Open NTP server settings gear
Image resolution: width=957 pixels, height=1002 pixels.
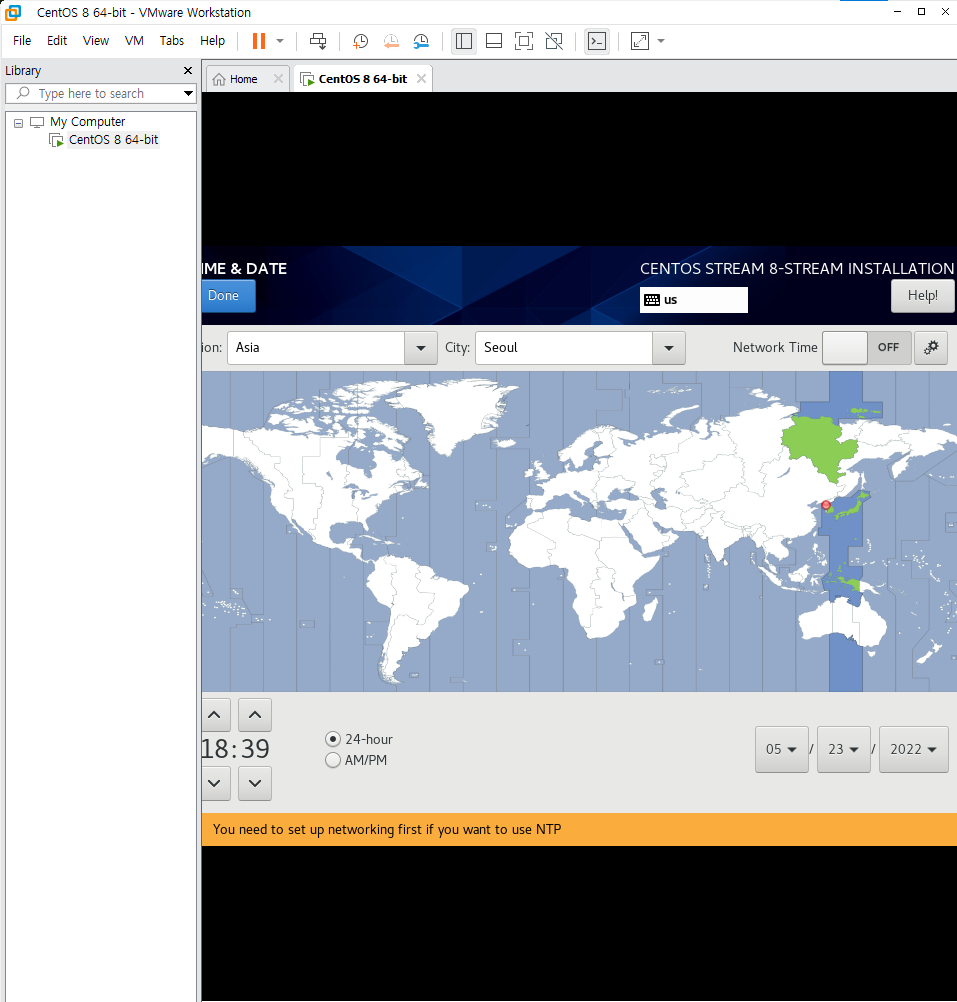click(931, 348)
